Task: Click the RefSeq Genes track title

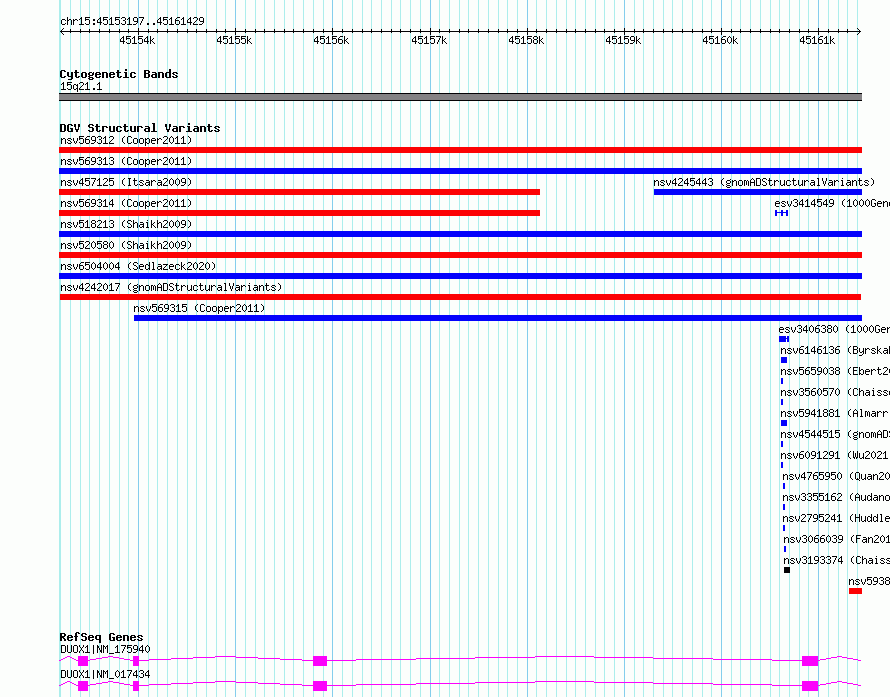Action: 102,637
